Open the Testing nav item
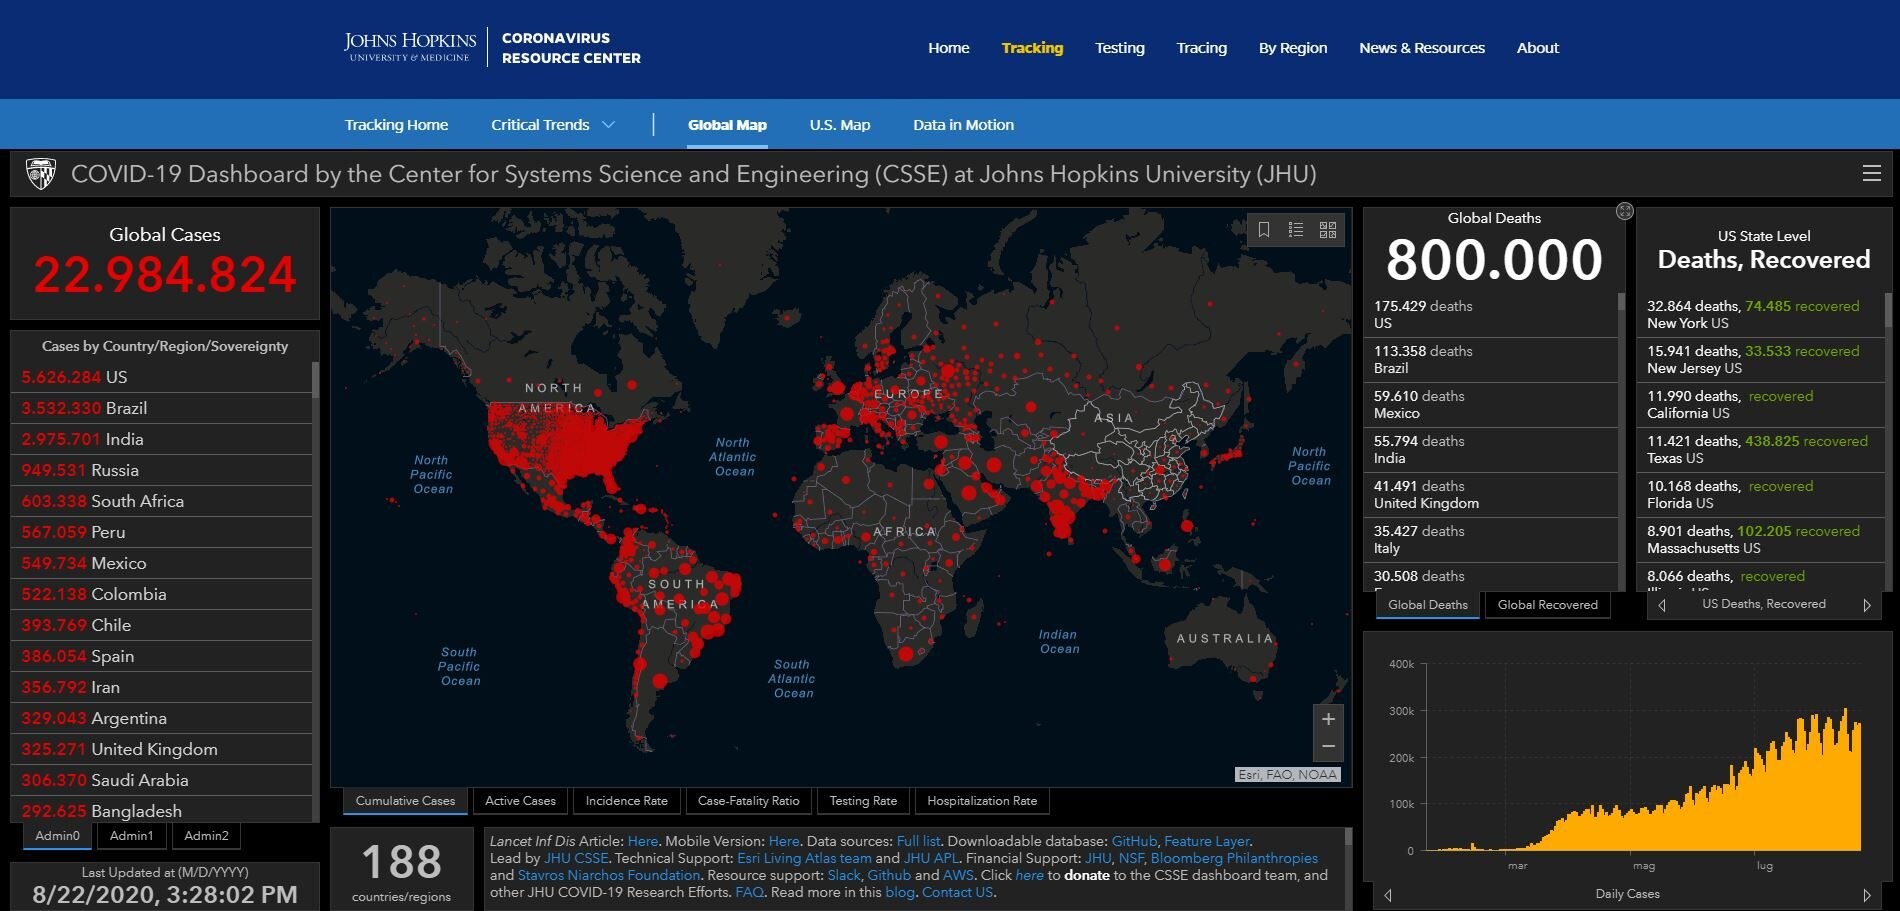1900x911 pixels. tap(1120, 48)
